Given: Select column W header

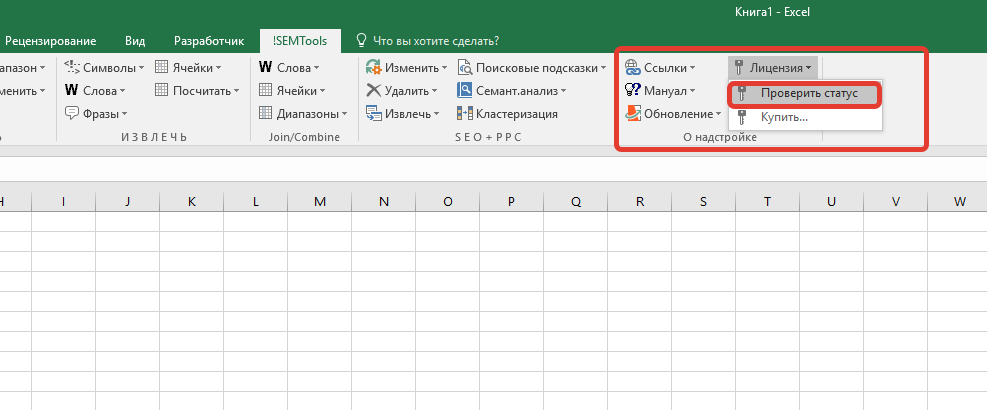Looking at the screenshot, I should 959,202.
